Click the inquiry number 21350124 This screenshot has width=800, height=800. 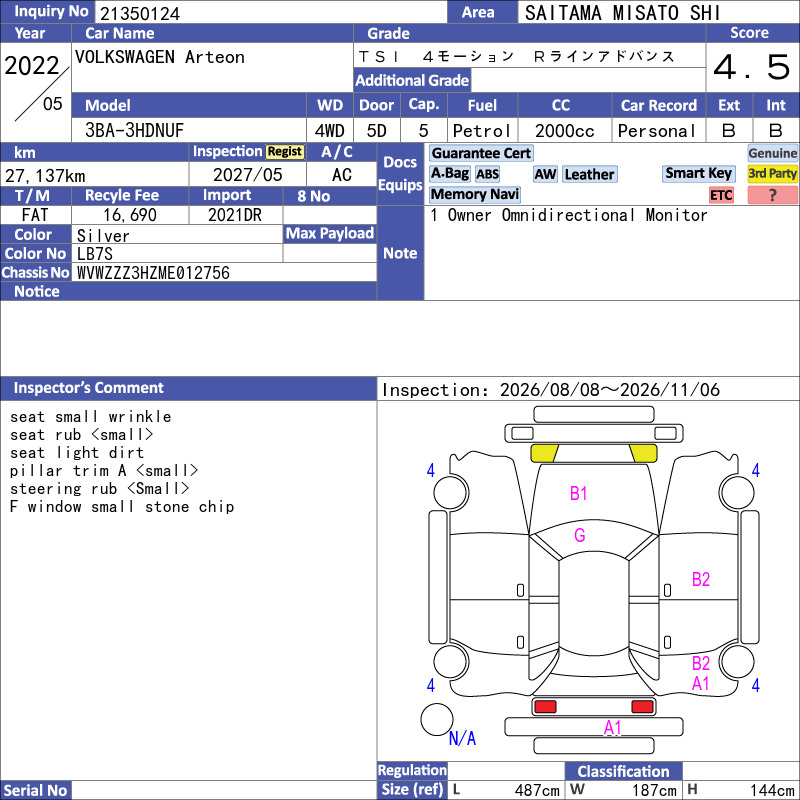pos(140,13)
